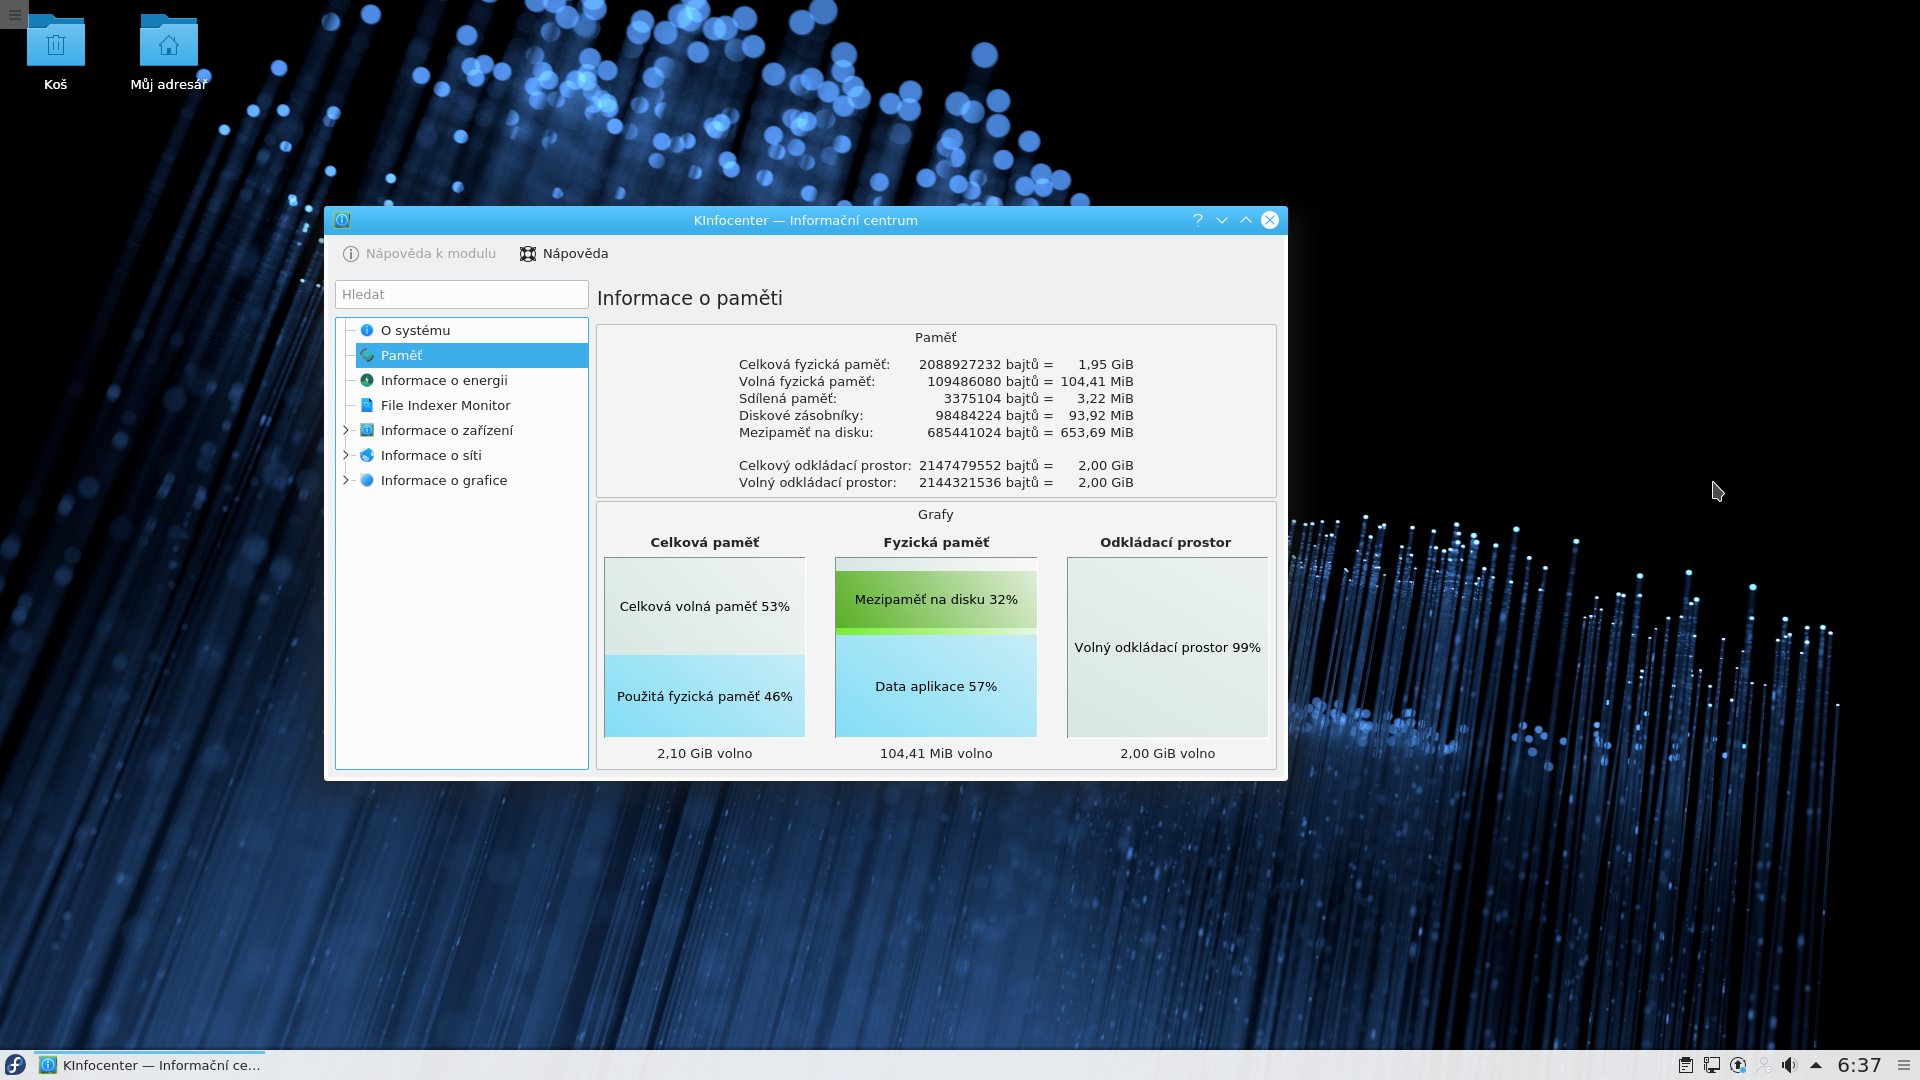Screen dimensions: 1920x1080
Task: Click the volume speaker tray icon
Action: pyautogui.click(x=1789, y=1065)
